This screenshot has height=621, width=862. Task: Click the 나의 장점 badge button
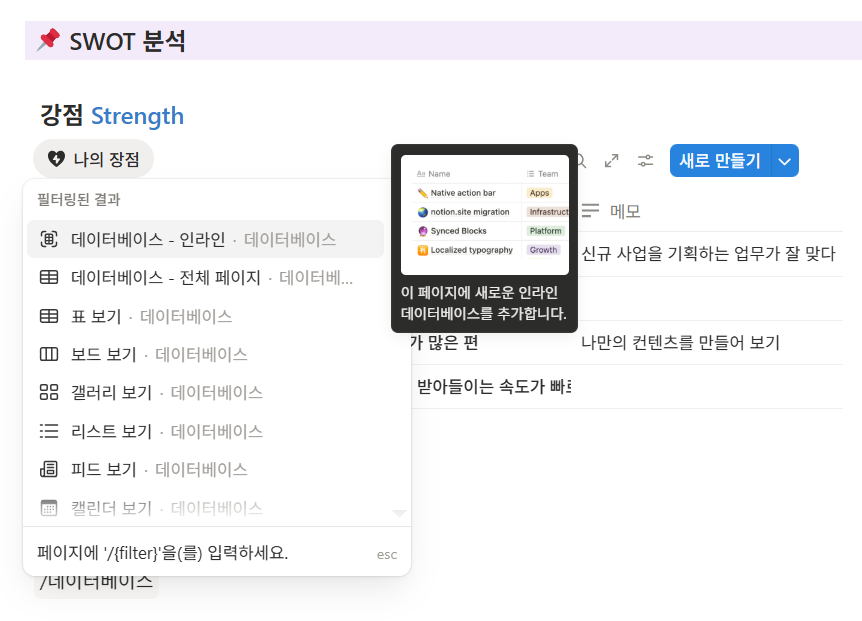click(x=93, y=159)
